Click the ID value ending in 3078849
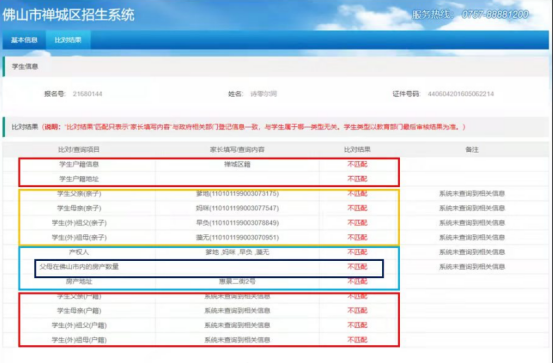The width and height of the screenshot is (554, 363). tap(237, 223)
